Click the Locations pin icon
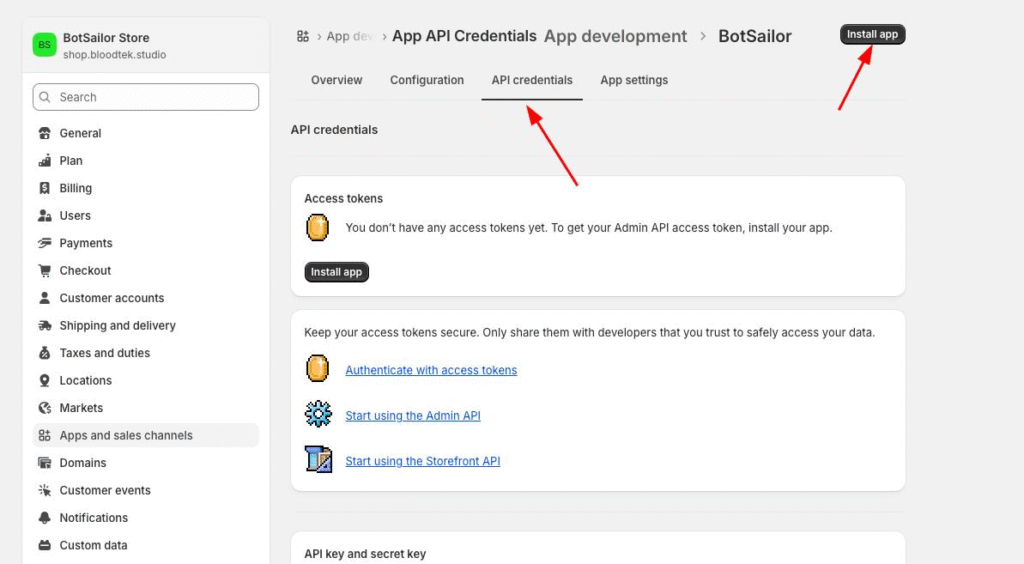This screenshot has width=1024, height=564. pyautogui.click(x=44, y=380)
